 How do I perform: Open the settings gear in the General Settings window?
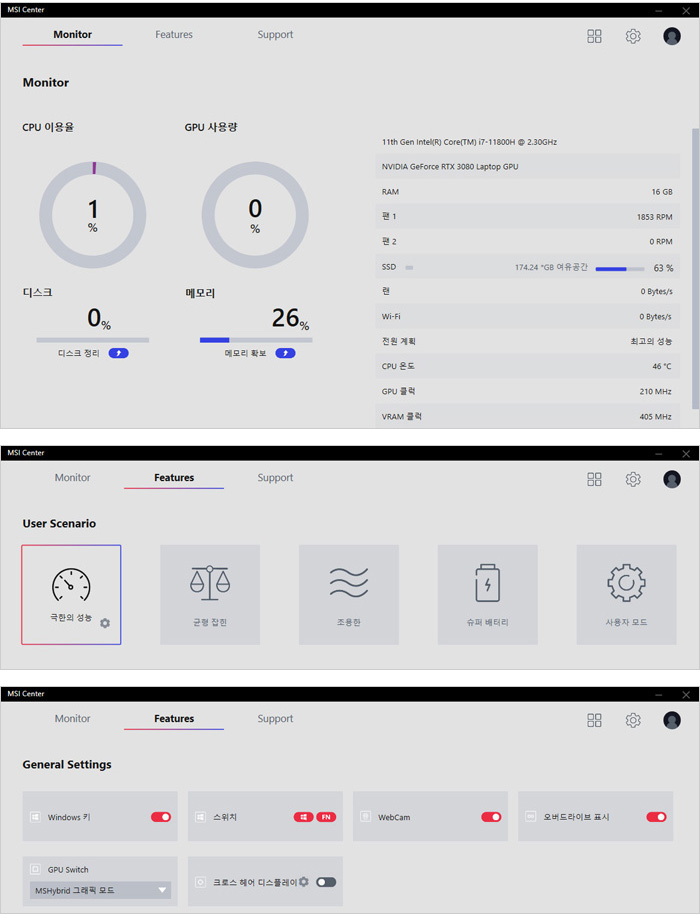[x=633, y=720]
